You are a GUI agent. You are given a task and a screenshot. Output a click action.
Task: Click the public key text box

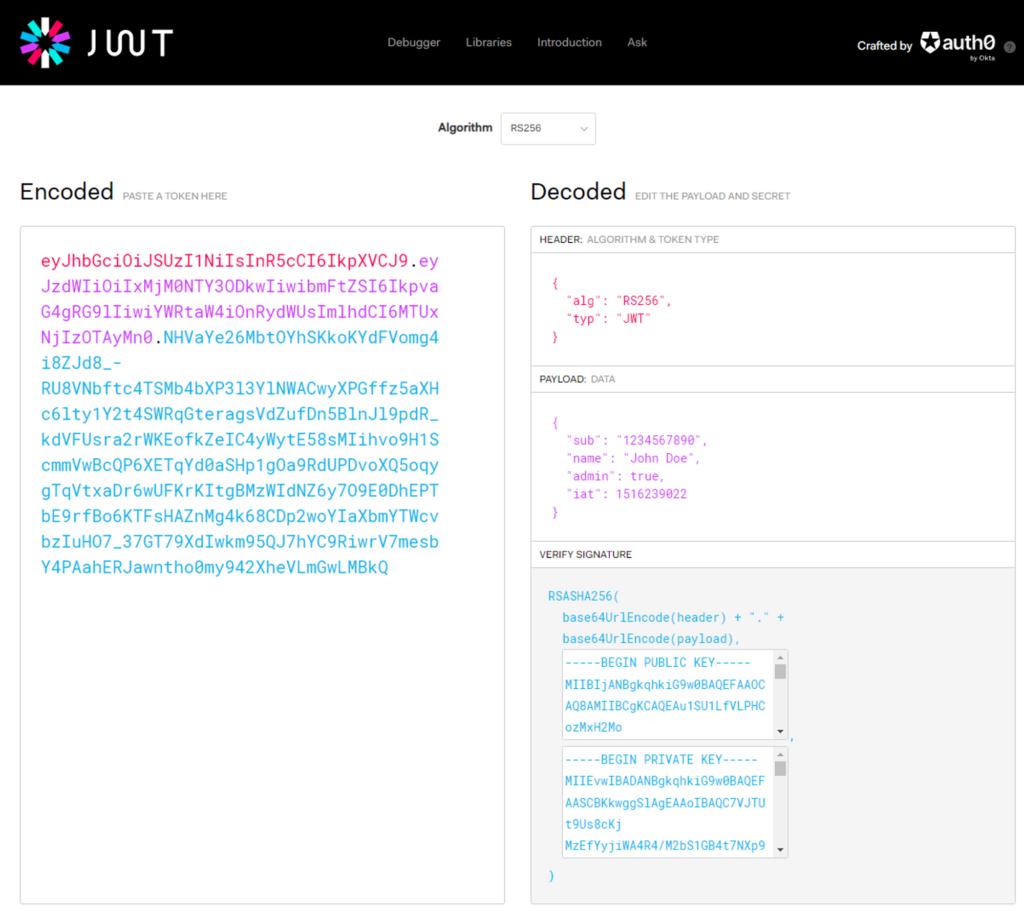coord(665,695)
